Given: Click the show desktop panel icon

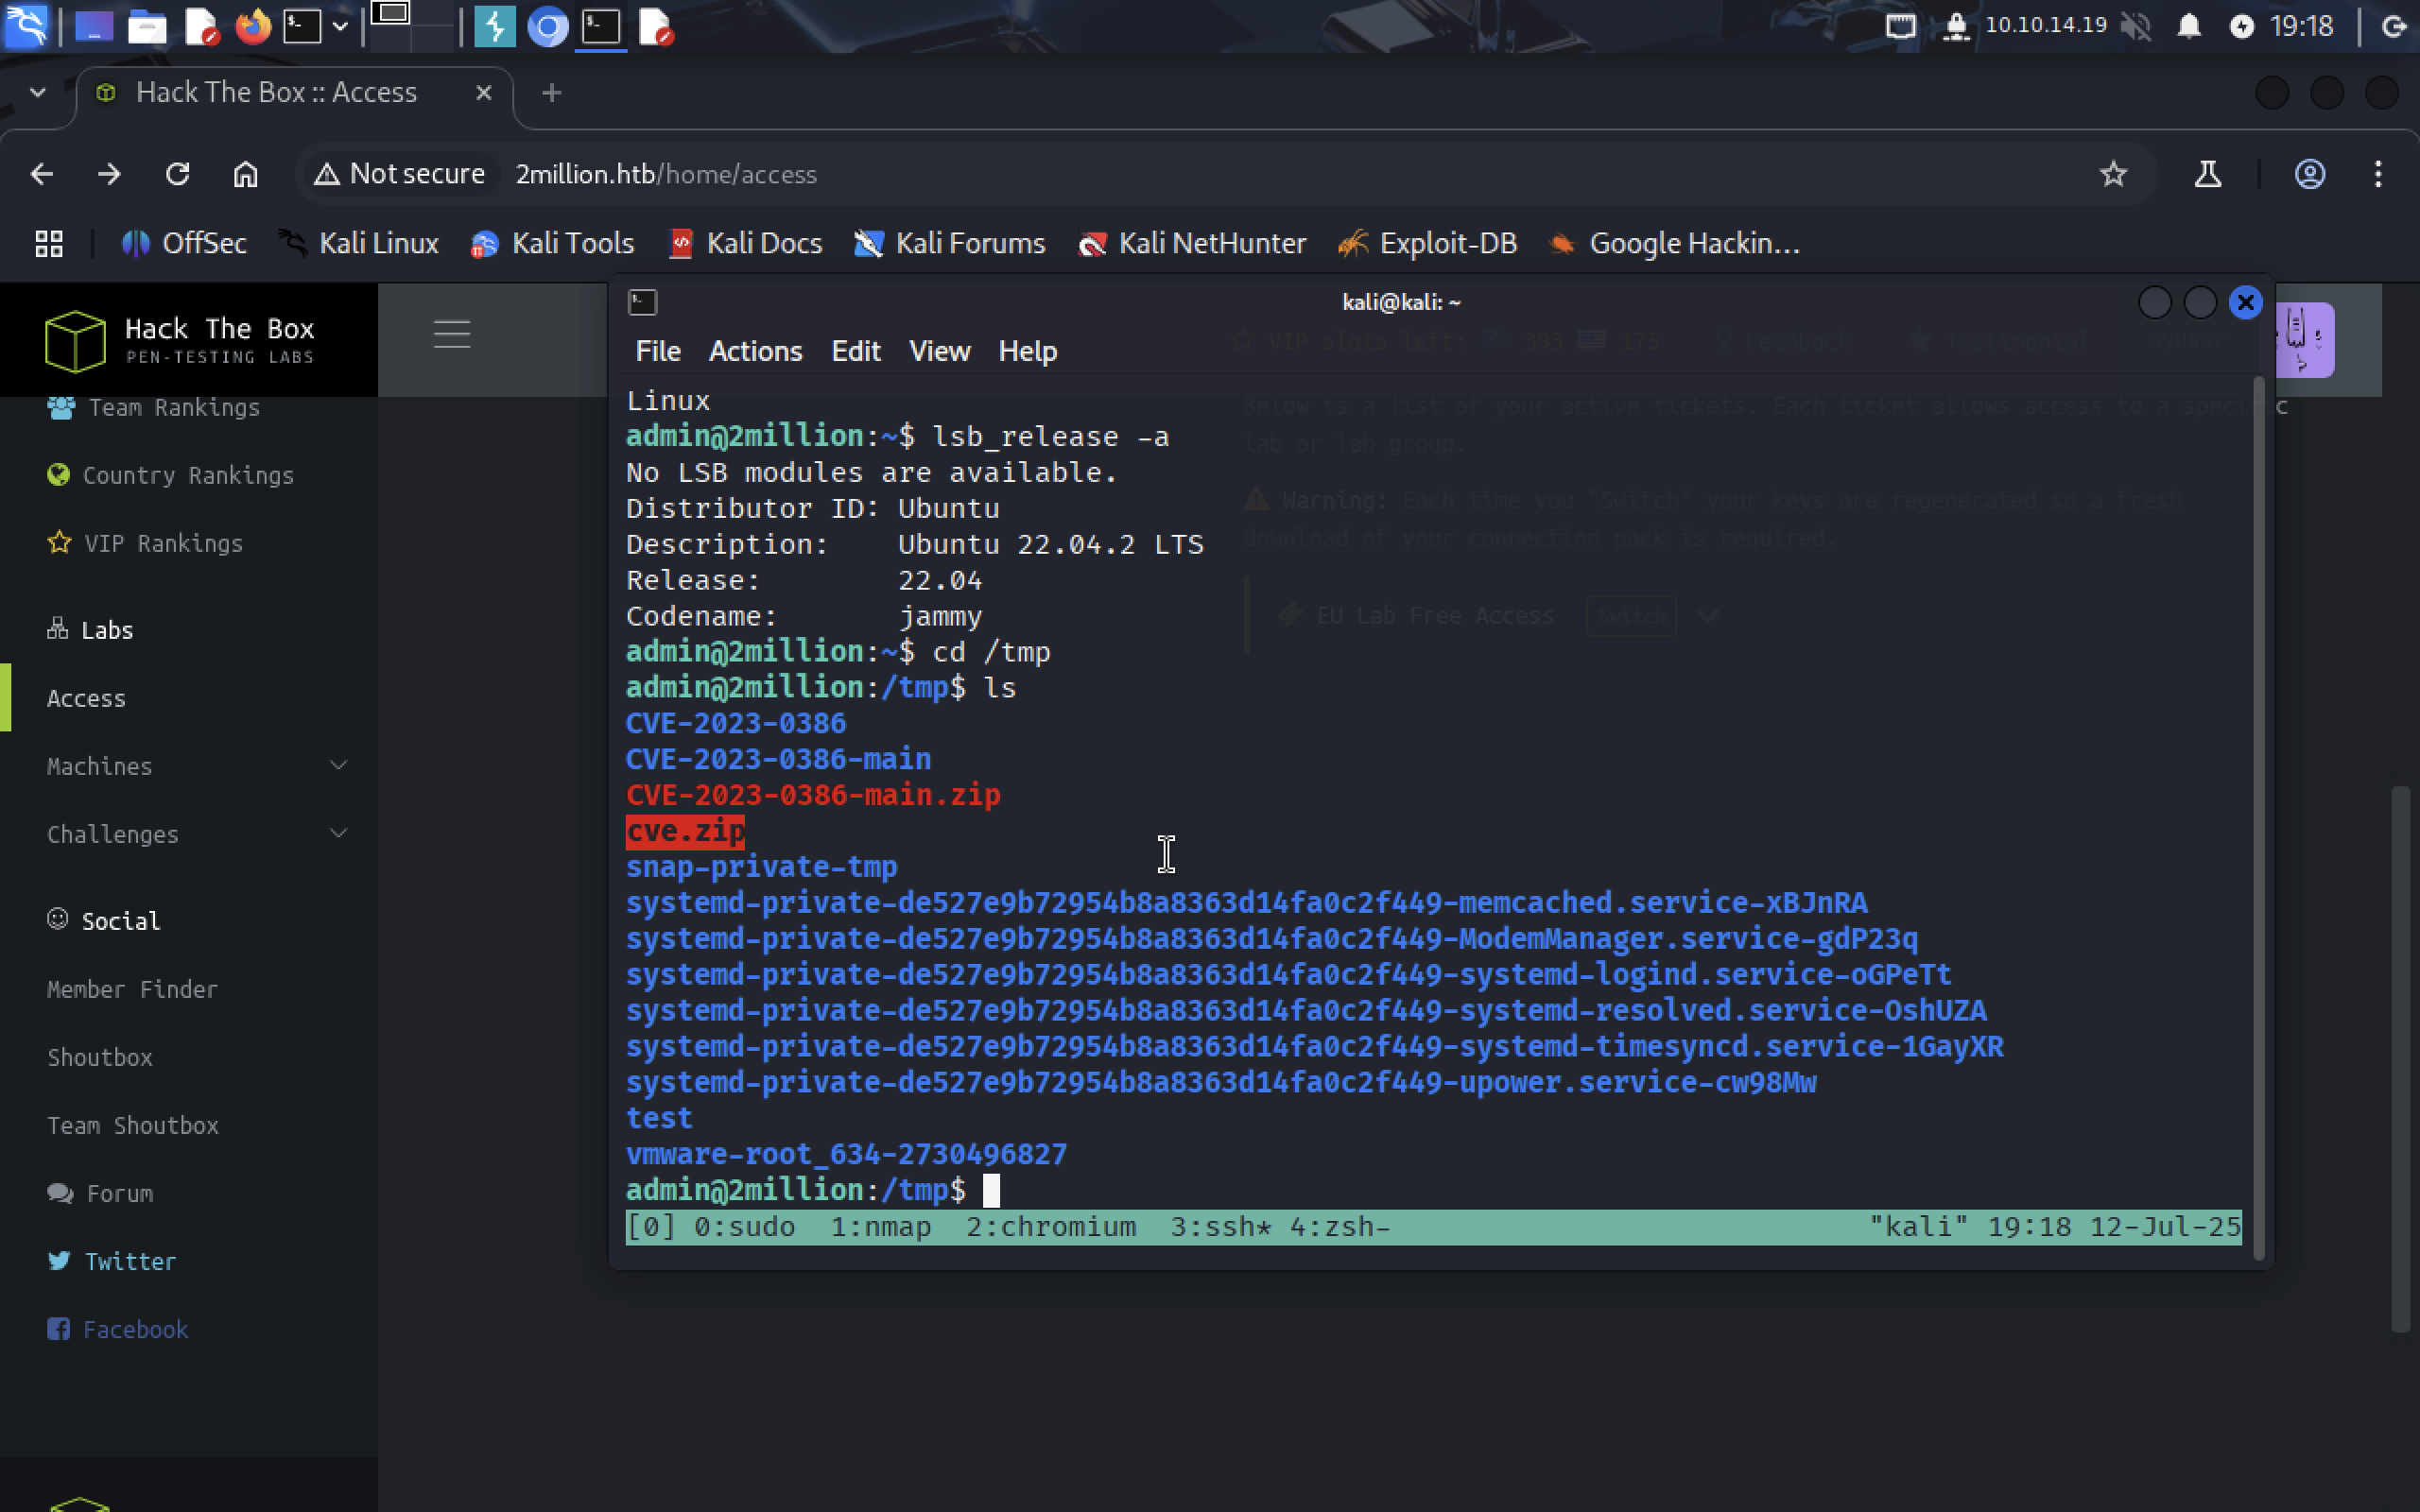Looking at the screenshot, I should click(94, 26).
